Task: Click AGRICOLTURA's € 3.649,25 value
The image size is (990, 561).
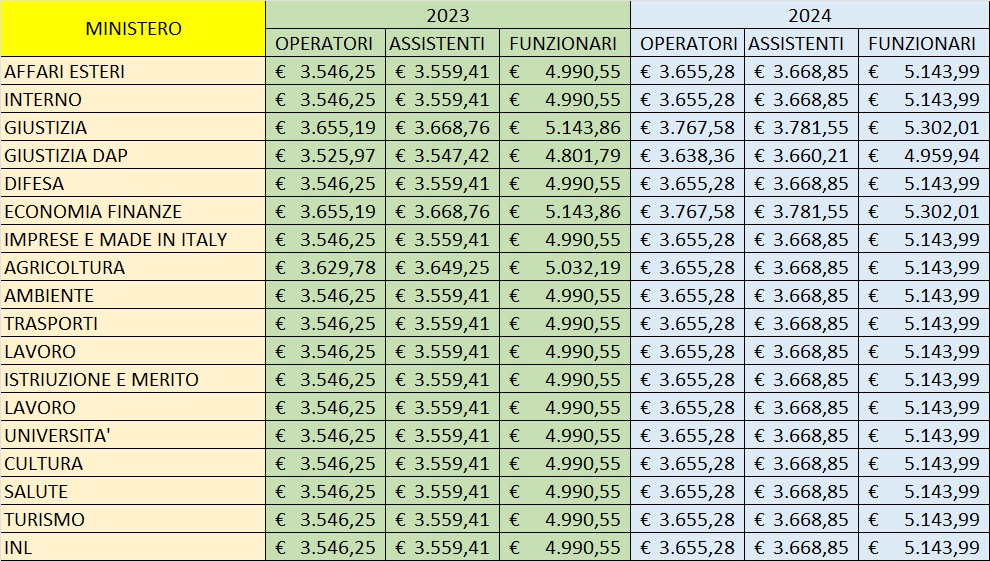Action: 442,267
